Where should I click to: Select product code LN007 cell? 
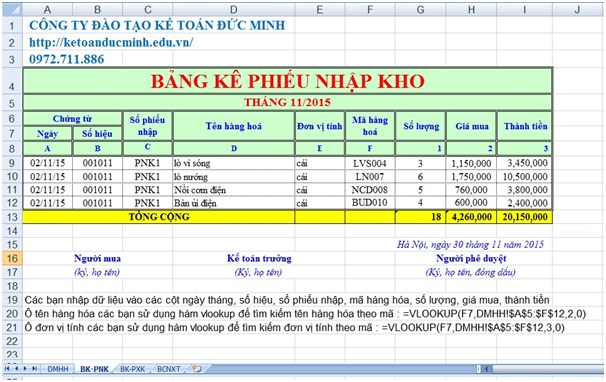[370, 177]
